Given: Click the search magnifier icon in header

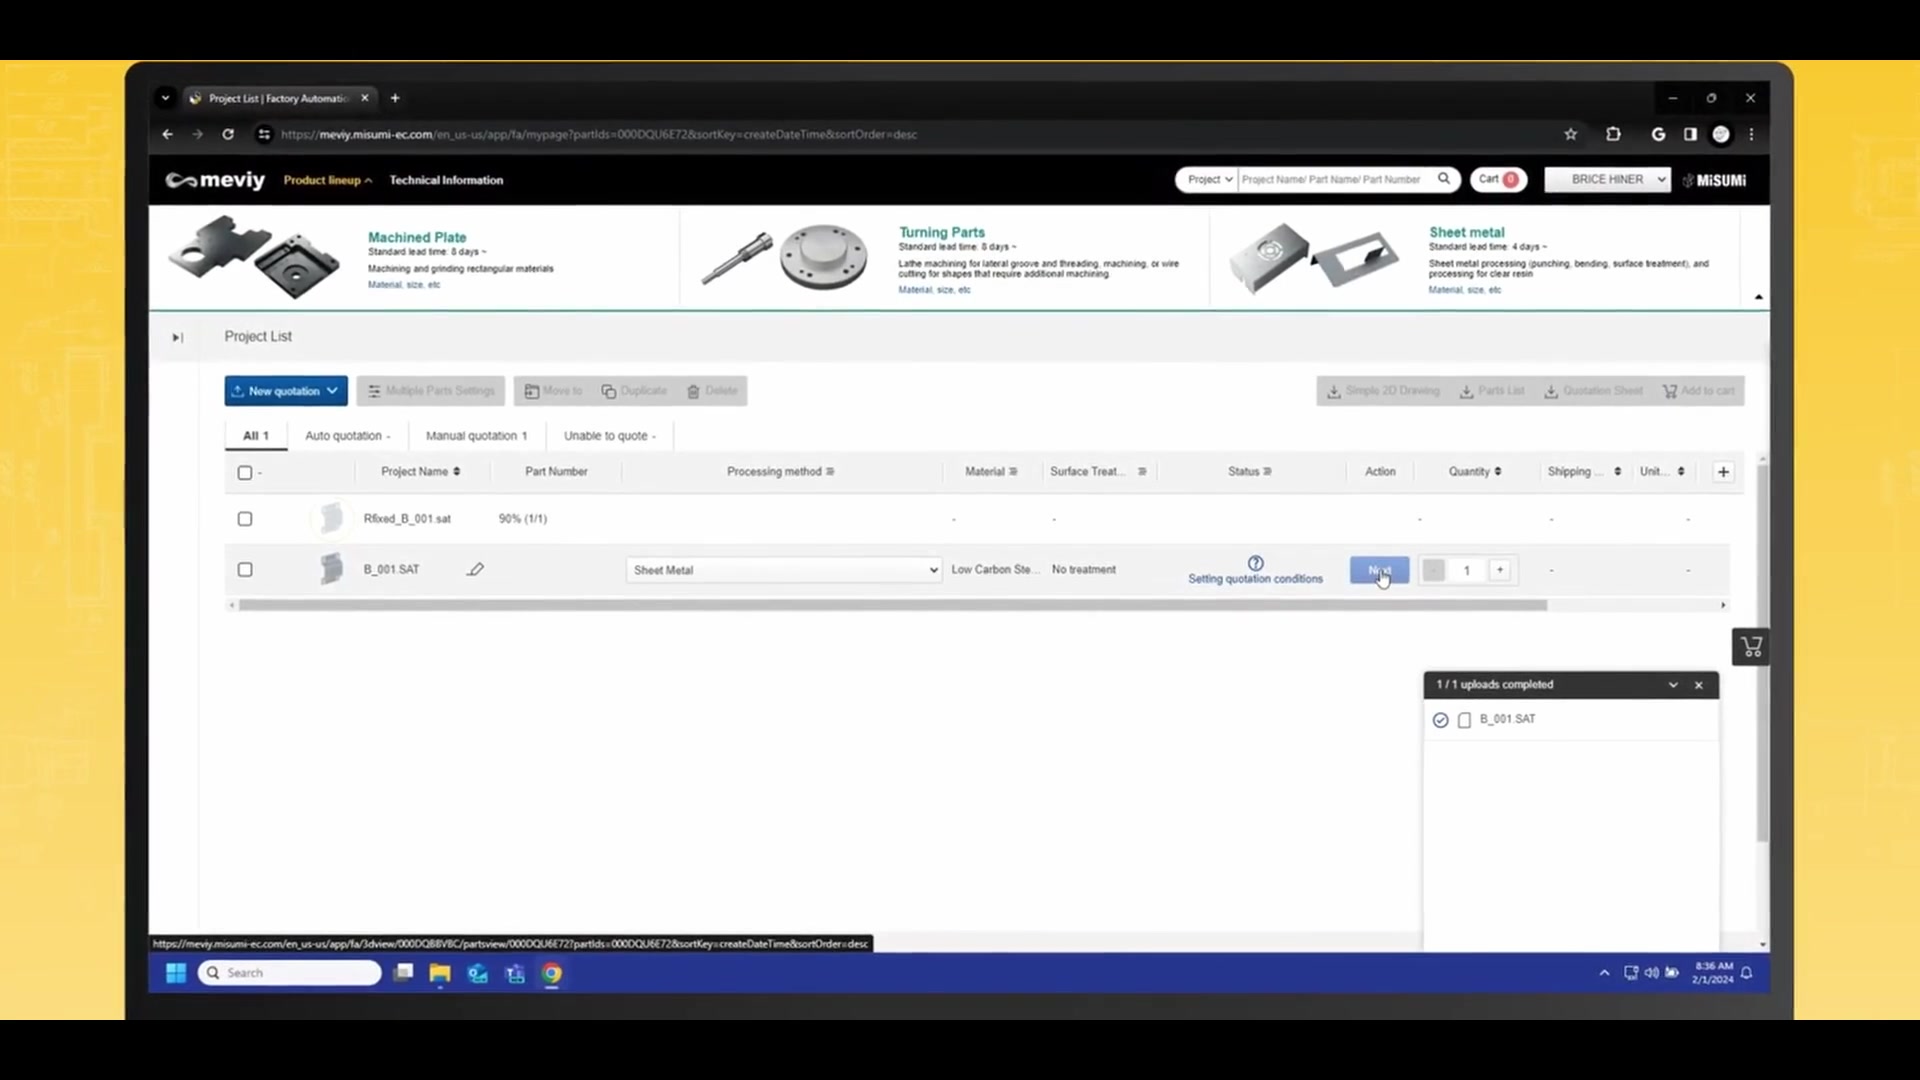Looking at the screenshot, I should 1444,179.
